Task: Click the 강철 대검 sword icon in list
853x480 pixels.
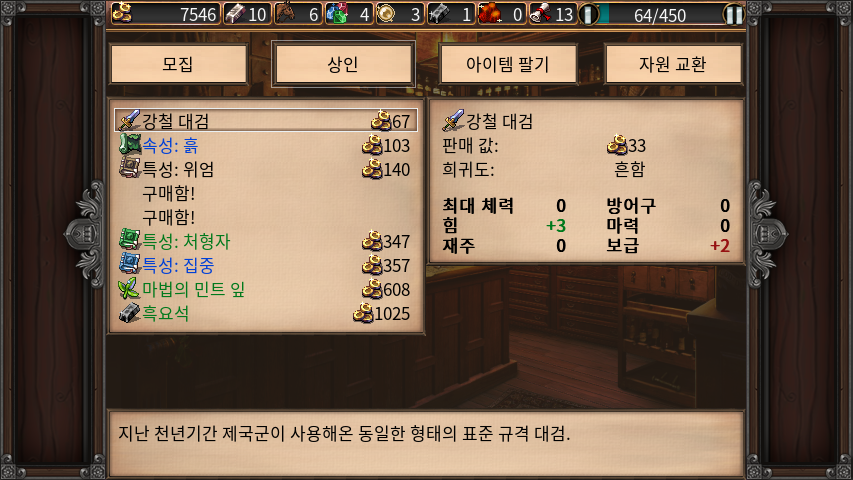Action: (129, 120)
